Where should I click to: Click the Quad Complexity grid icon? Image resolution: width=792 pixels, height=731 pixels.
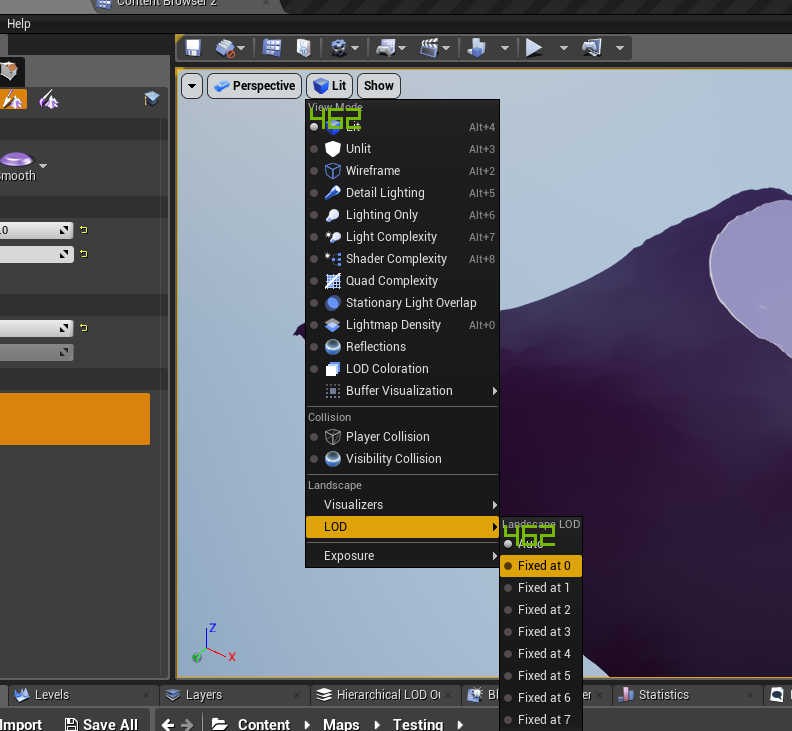[332, 281]
